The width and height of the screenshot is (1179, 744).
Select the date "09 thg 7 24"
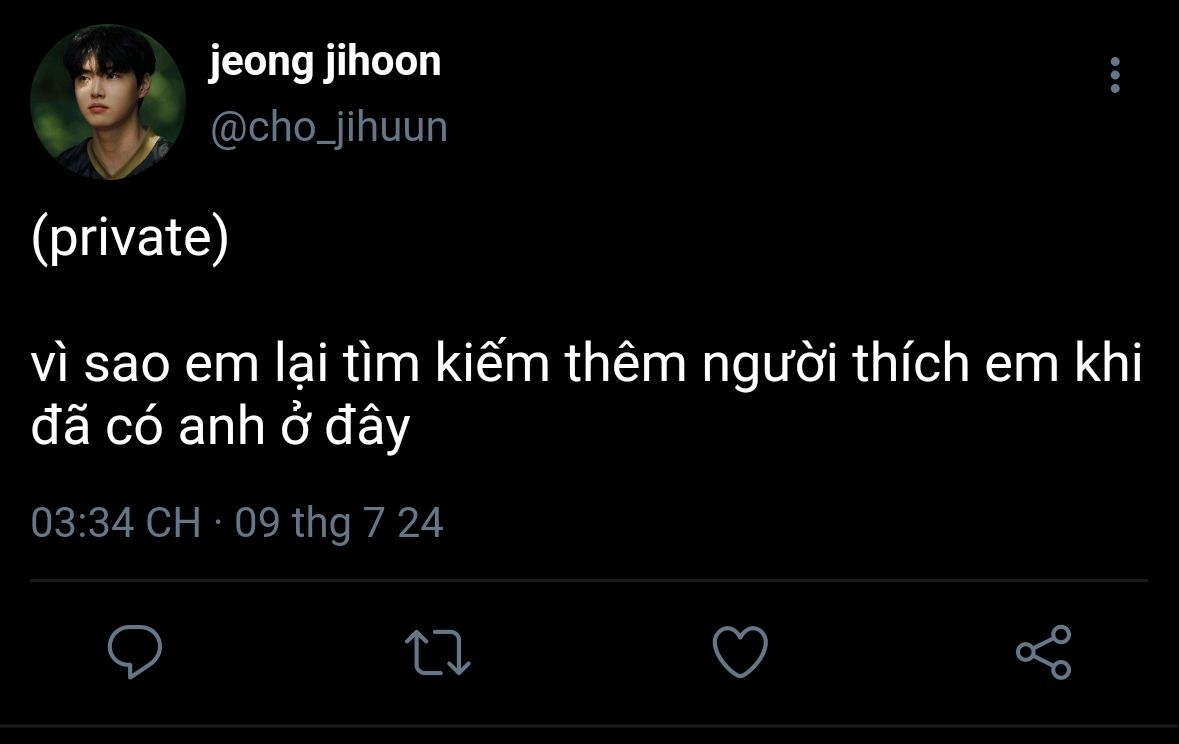click(339, 523)
